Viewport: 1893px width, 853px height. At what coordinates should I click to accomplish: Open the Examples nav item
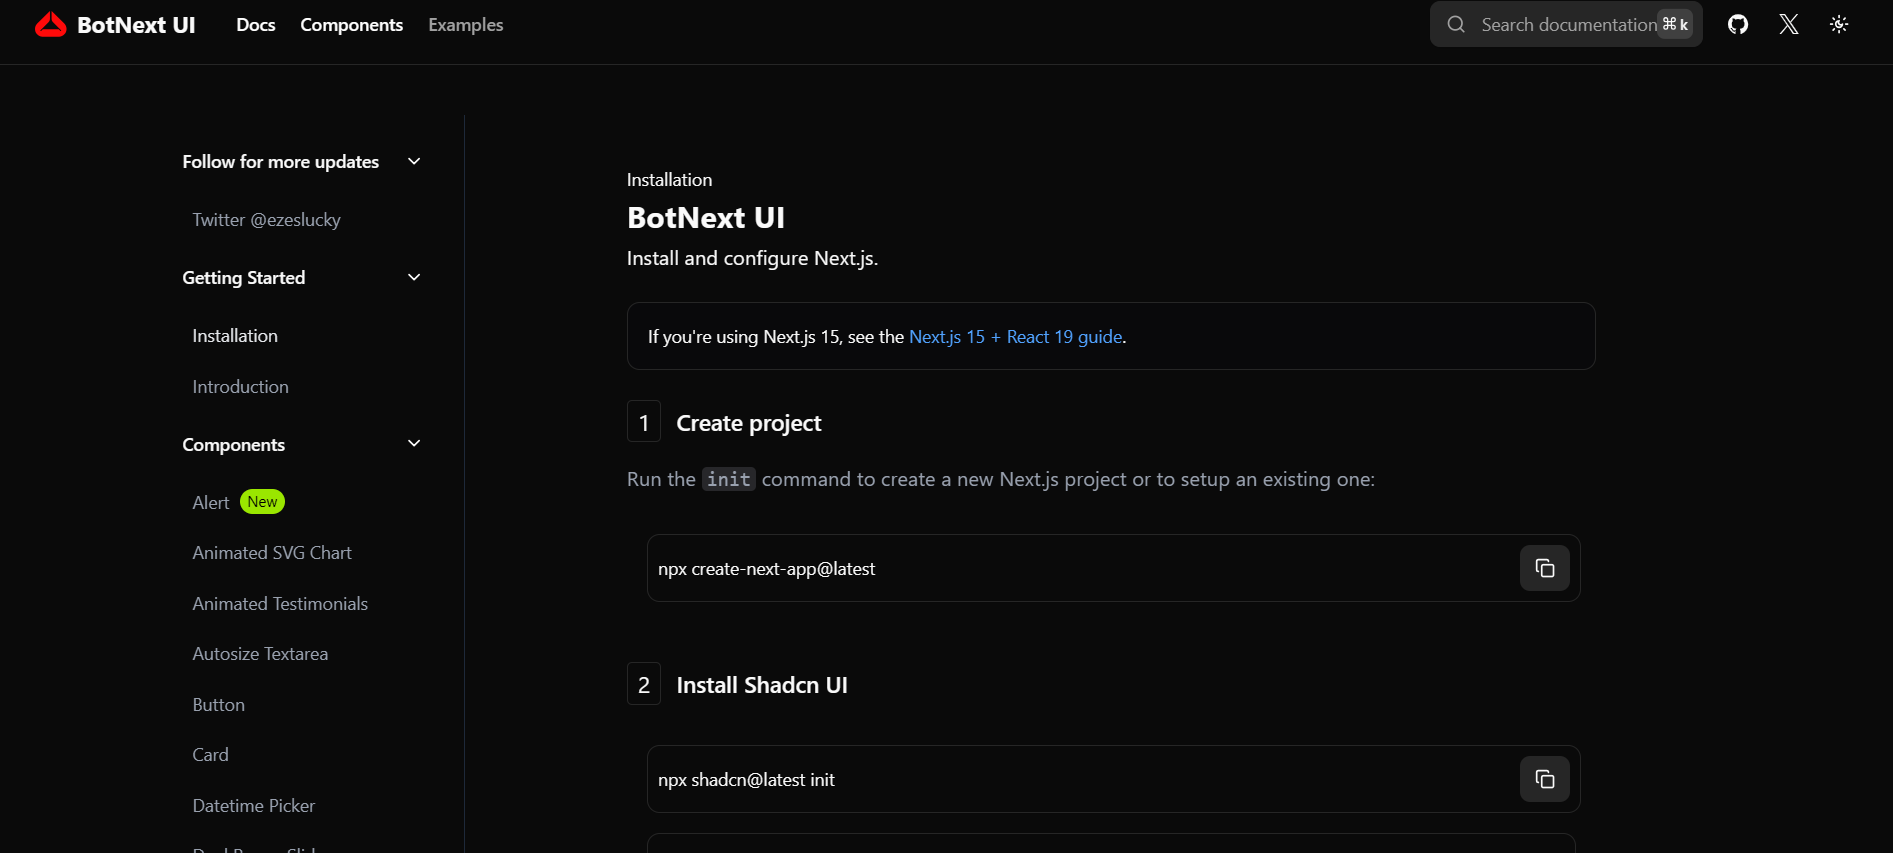(x=466, y=25)
